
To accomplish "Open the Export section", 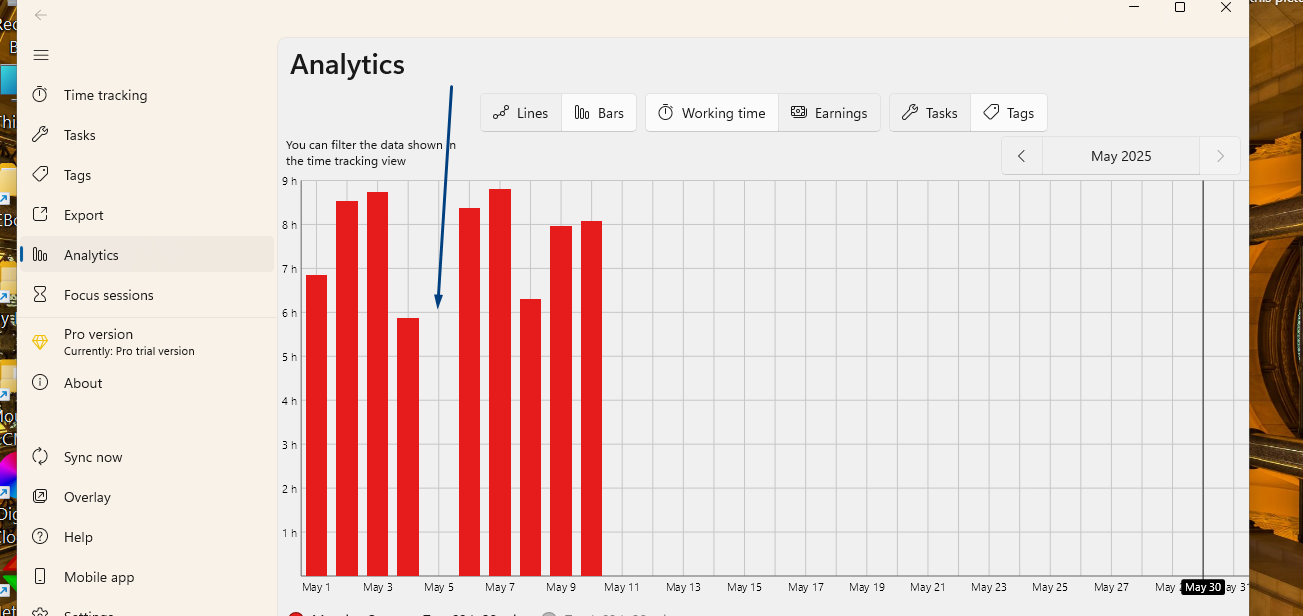I will point(83,215).
